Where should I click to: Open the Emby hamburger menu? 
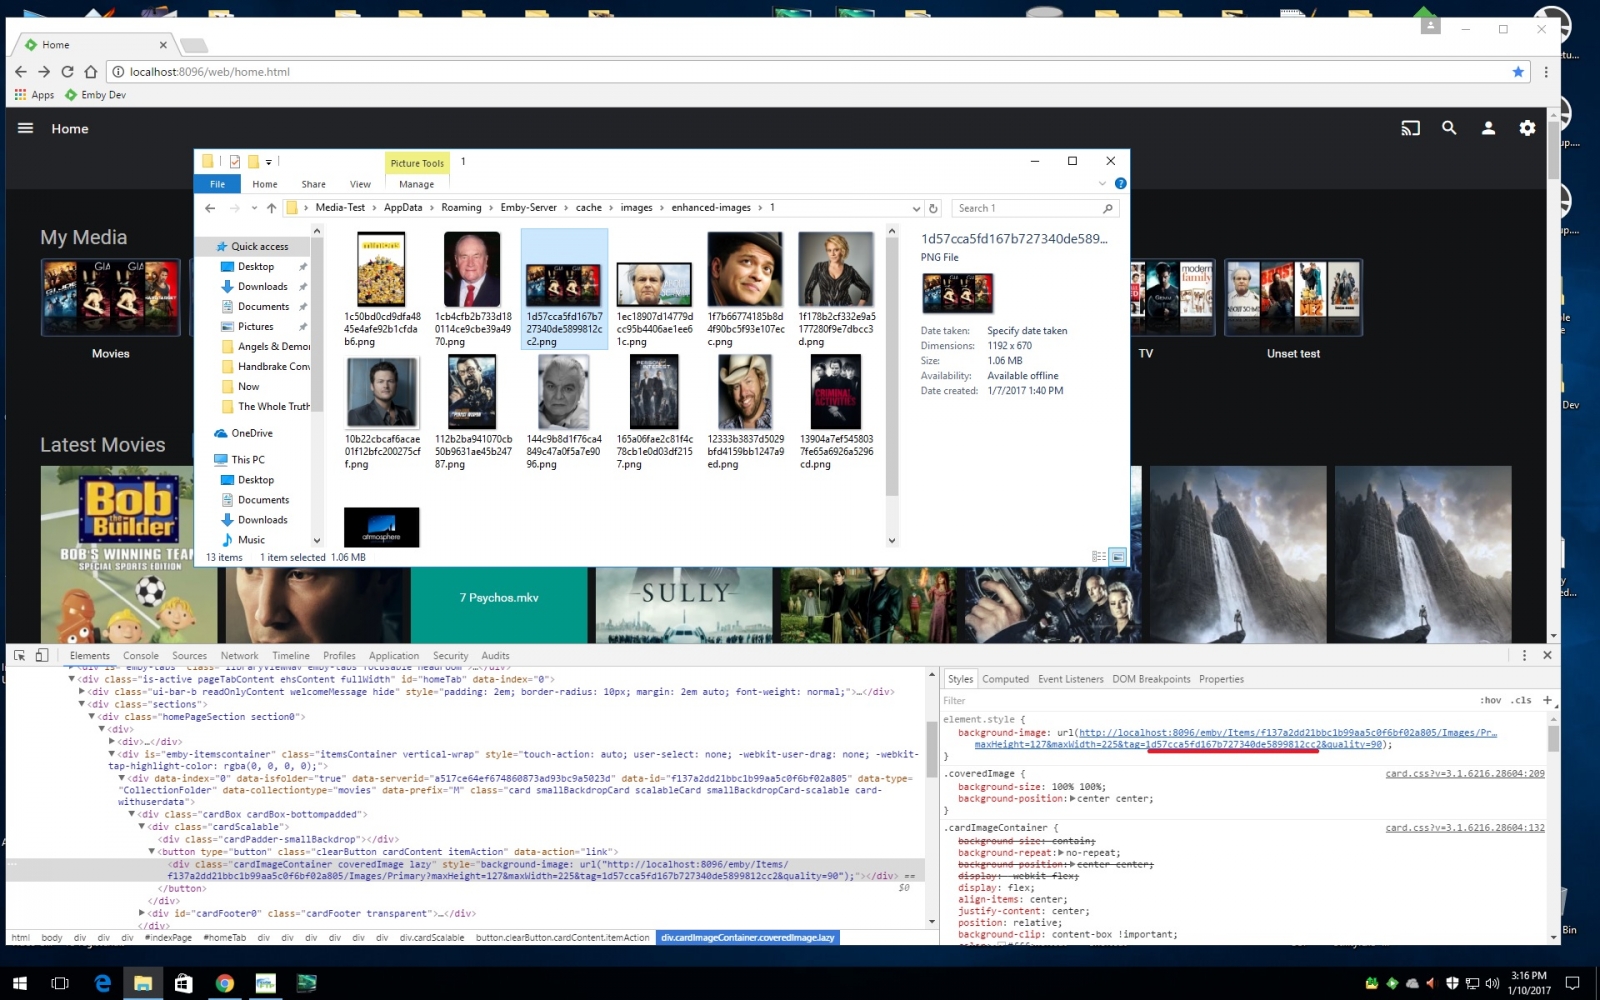pos(26,128)
